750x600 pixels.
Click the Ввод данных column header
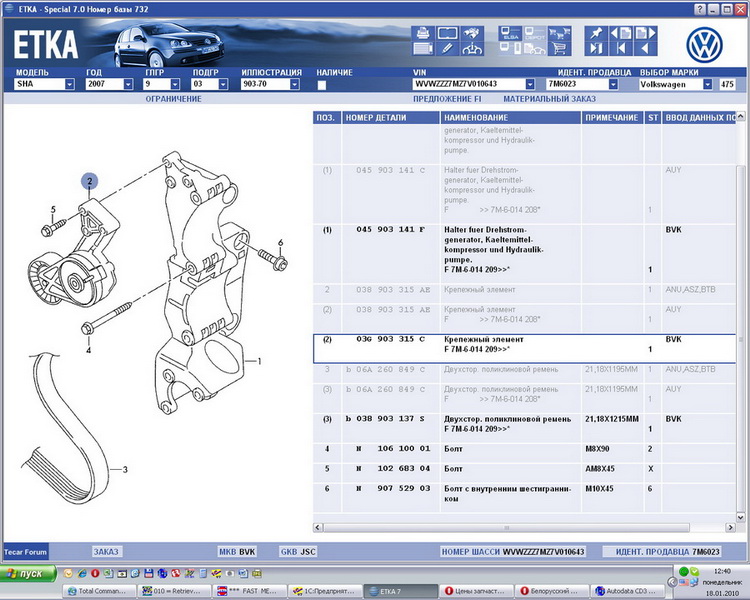coord(699,118)
